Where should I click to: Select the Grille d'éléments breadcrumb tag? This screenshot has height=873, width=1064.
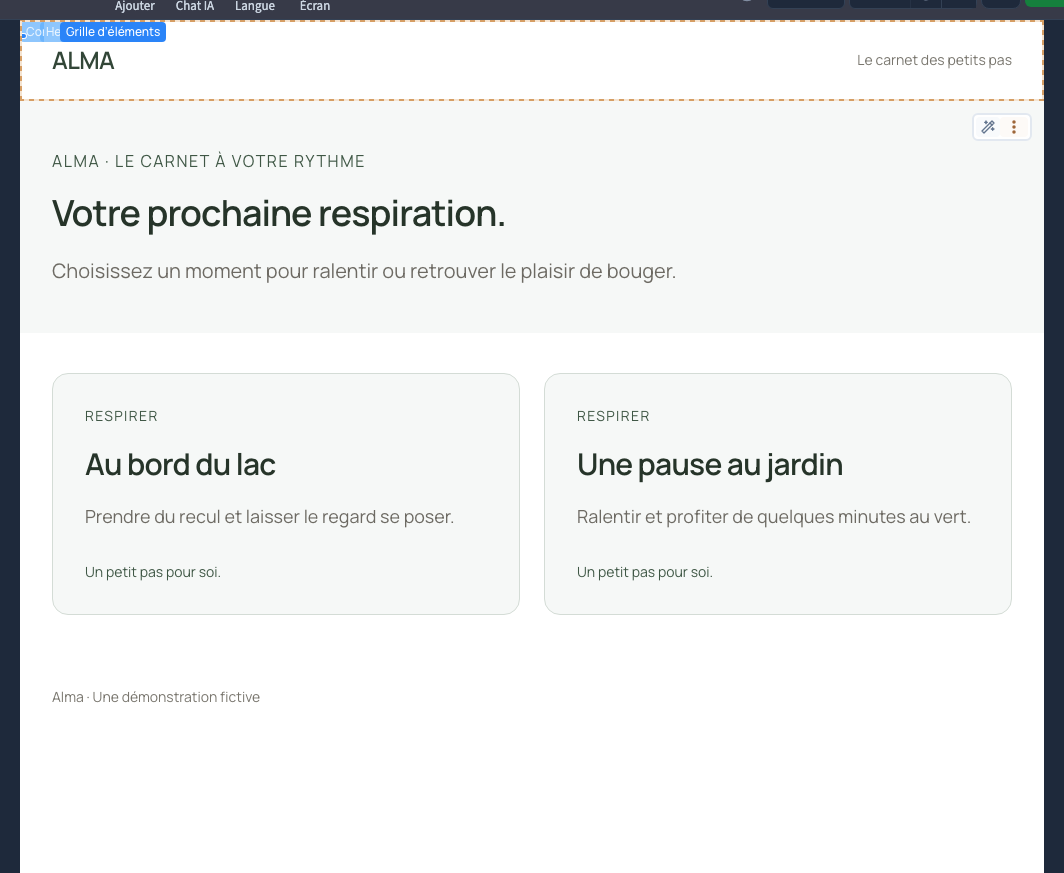point(113,32)
